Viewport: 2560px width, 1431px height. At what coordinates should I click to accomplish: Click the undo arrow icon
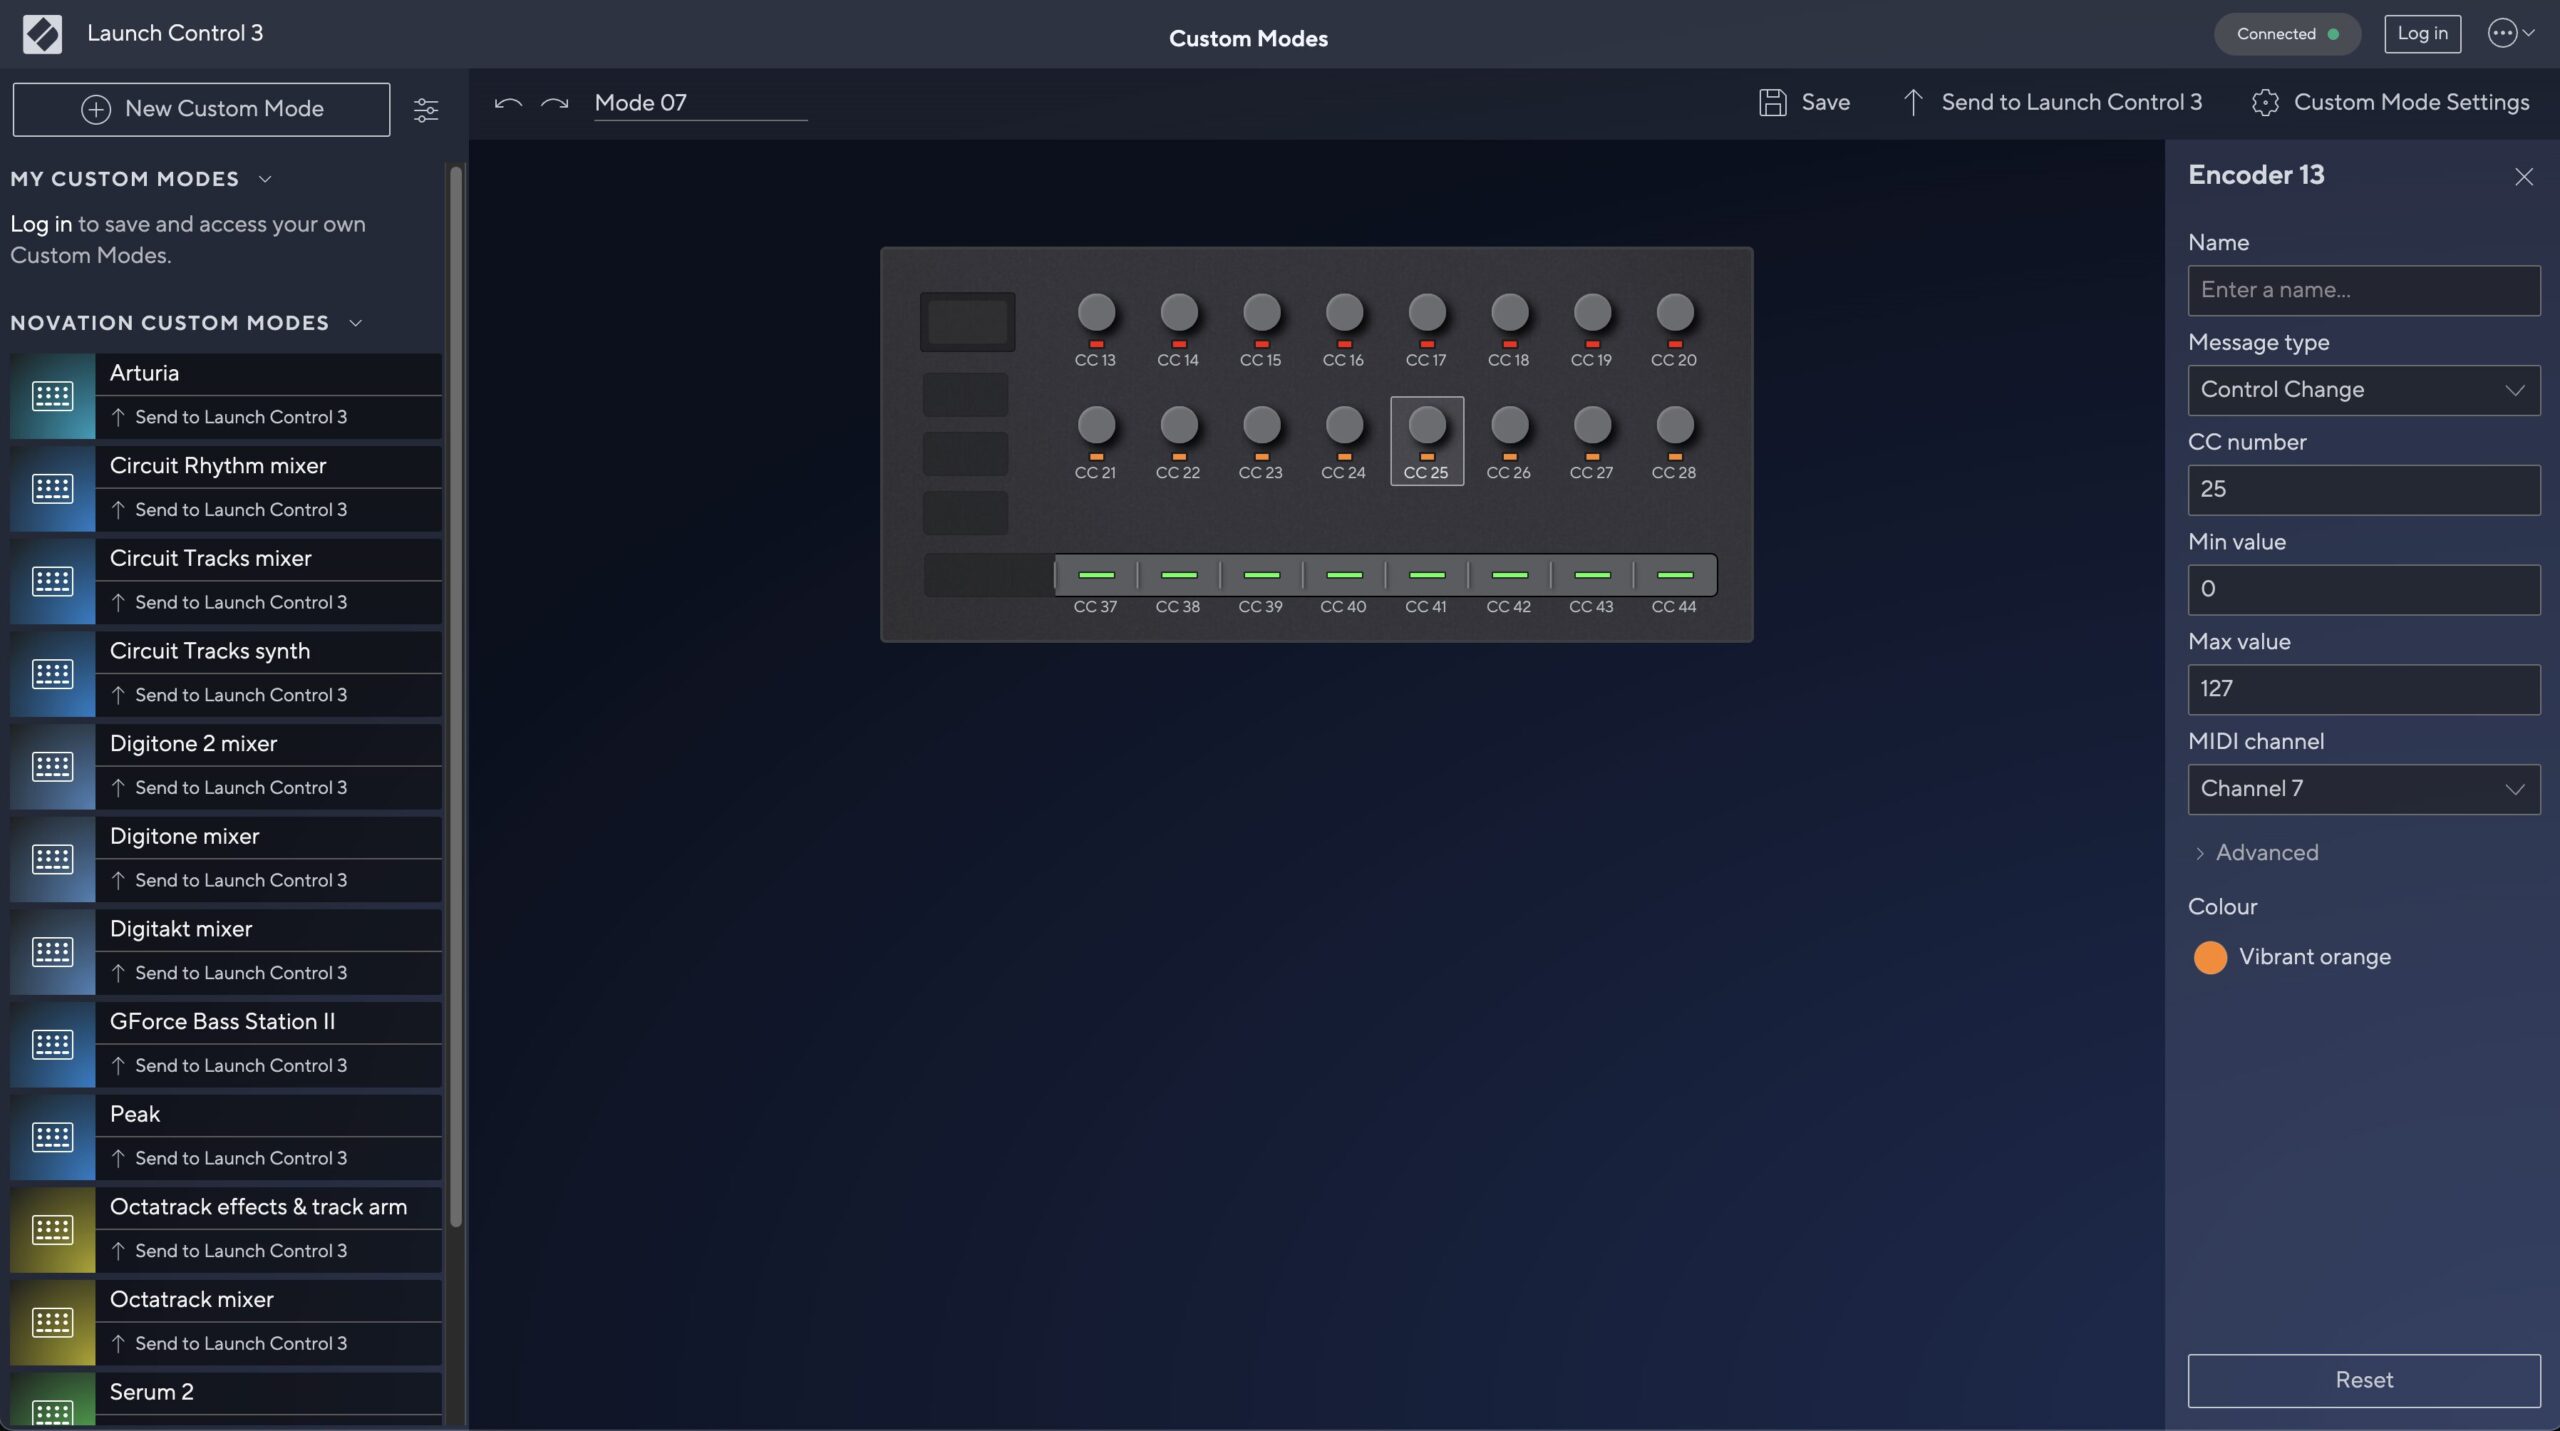tap(508, 103)
